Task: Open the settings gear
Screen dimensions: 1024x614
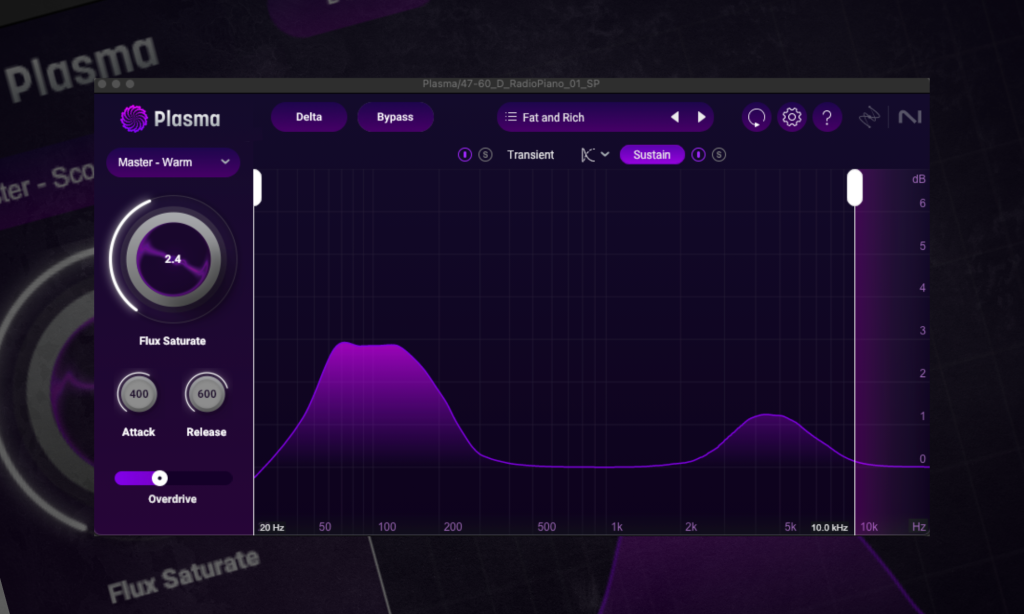Action: point(791,118)
